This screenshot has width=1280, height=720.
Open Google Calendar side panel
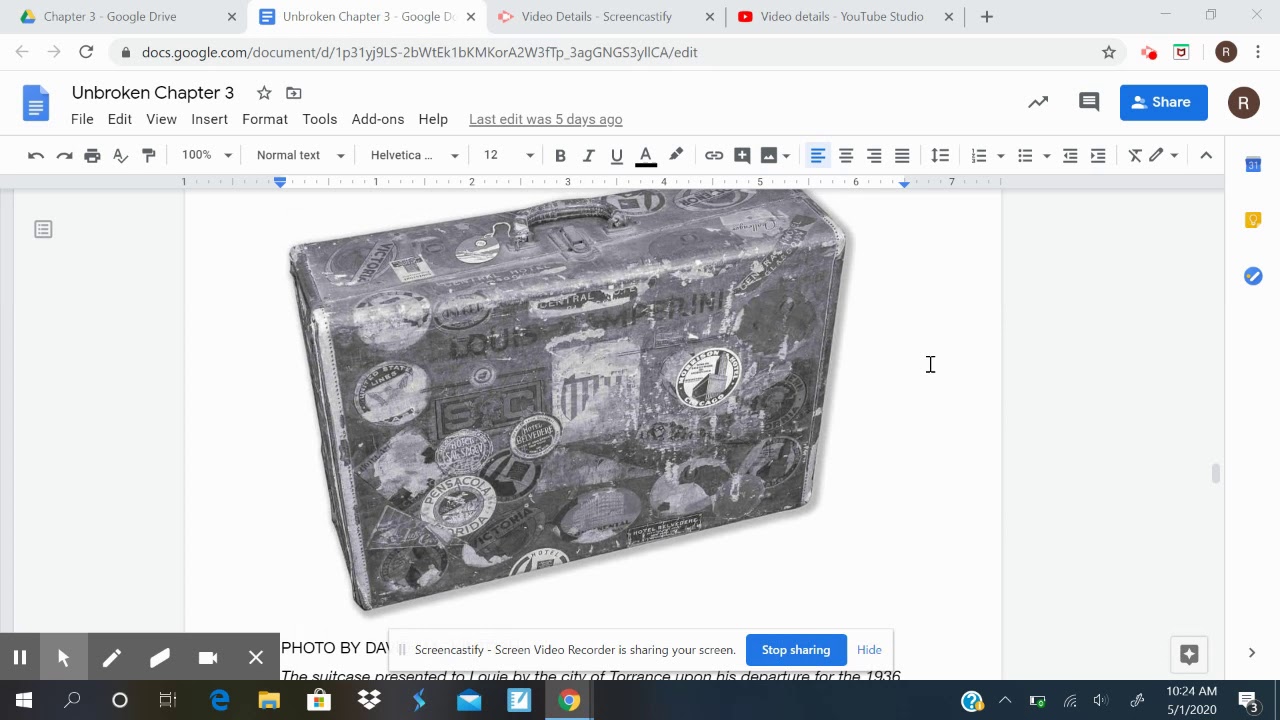click(1253, 165)
